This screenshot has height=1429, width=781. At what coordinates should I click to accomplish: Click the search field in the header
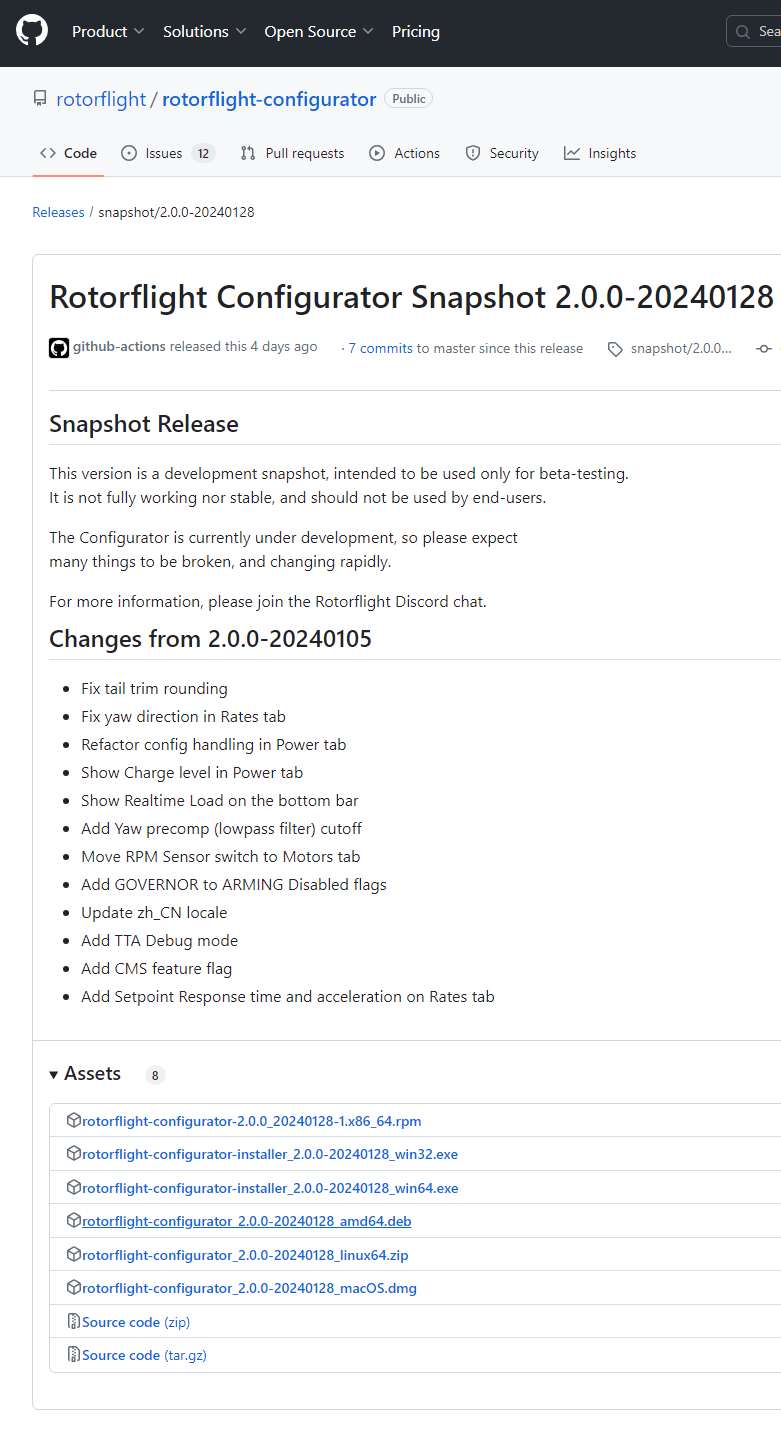pos(756,32)
